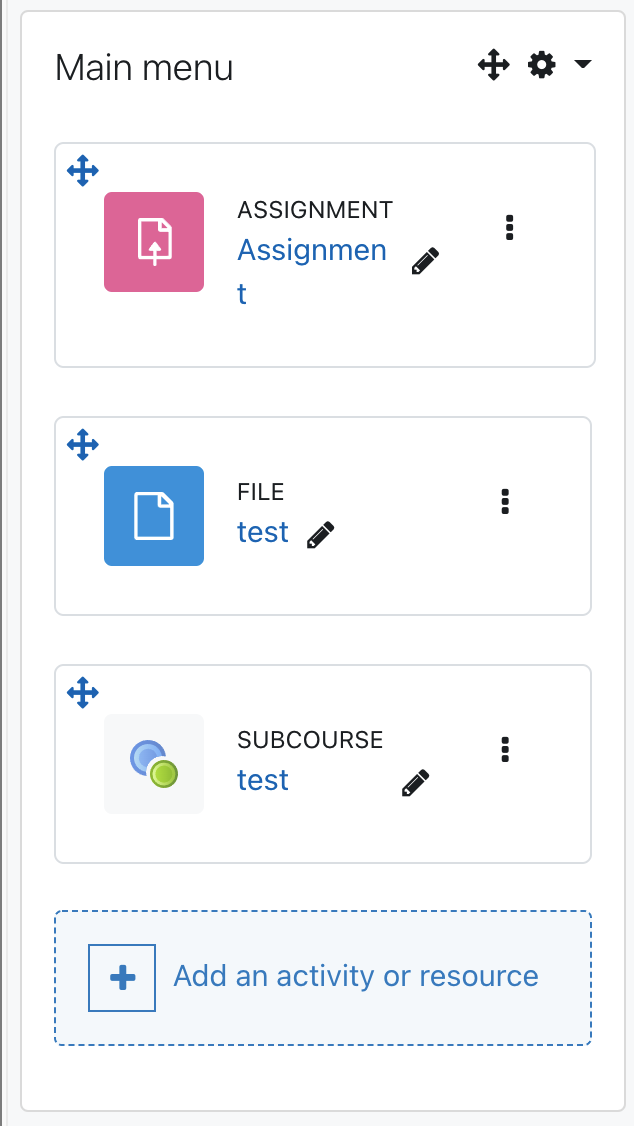Open the Assignment activity link
This screenshot has width=634, height=1126.
tap(312, 271)
